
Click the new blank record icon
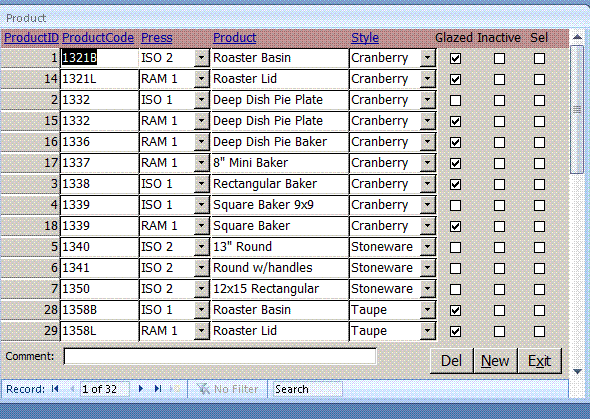click(x=175, y=389)
